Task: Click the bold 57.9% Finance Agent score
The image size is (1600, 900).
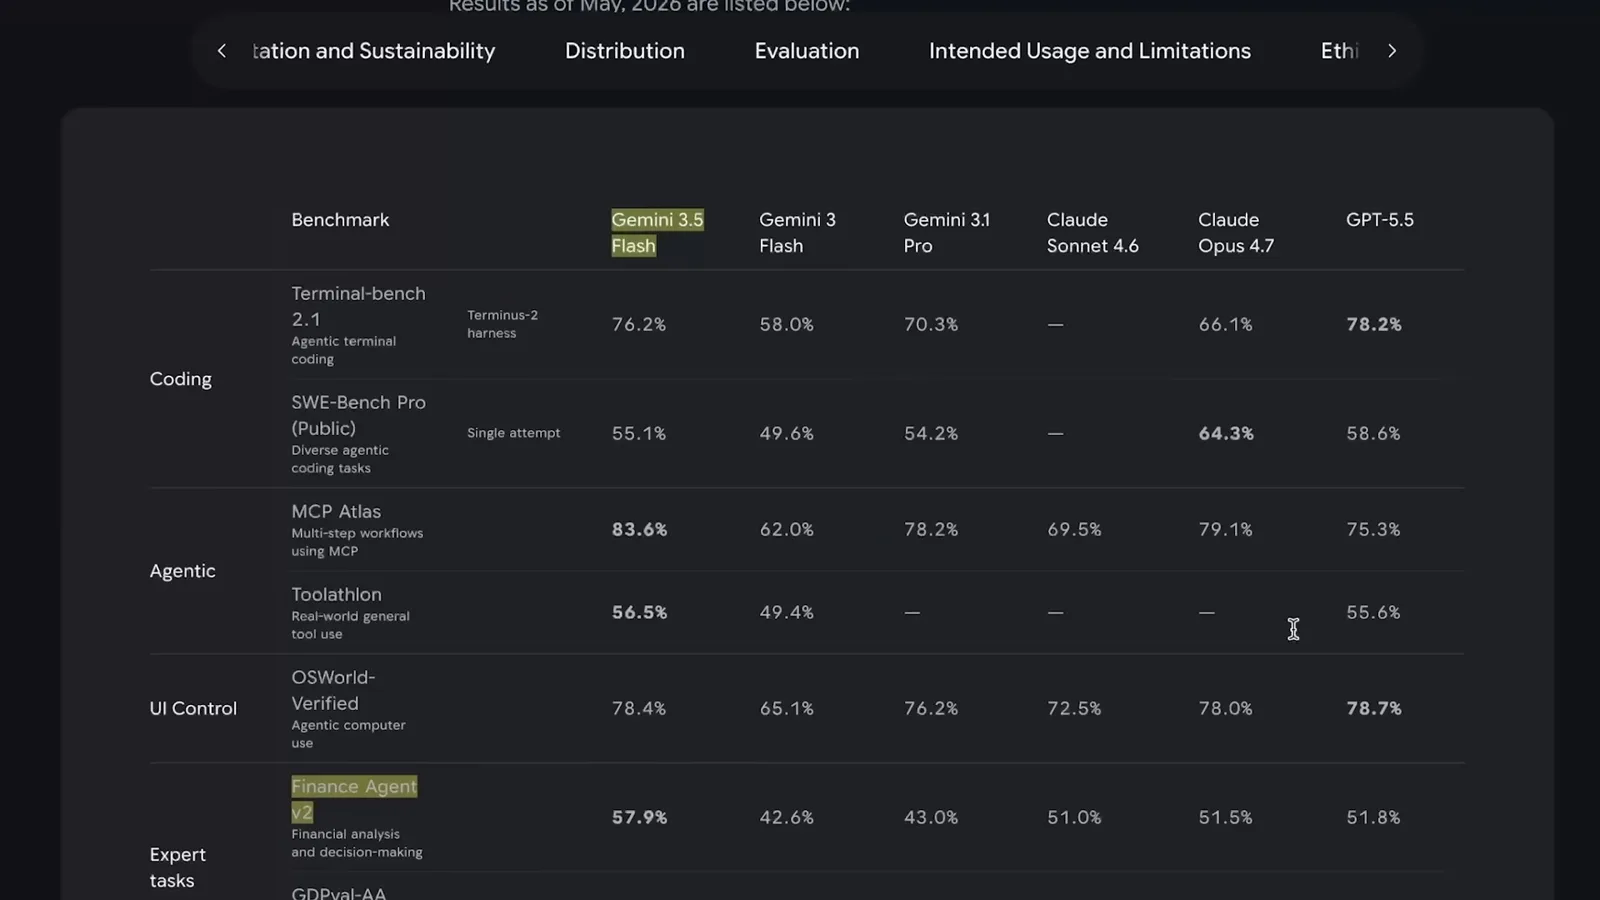Action: pyautogui.click(x=639, y=817)
